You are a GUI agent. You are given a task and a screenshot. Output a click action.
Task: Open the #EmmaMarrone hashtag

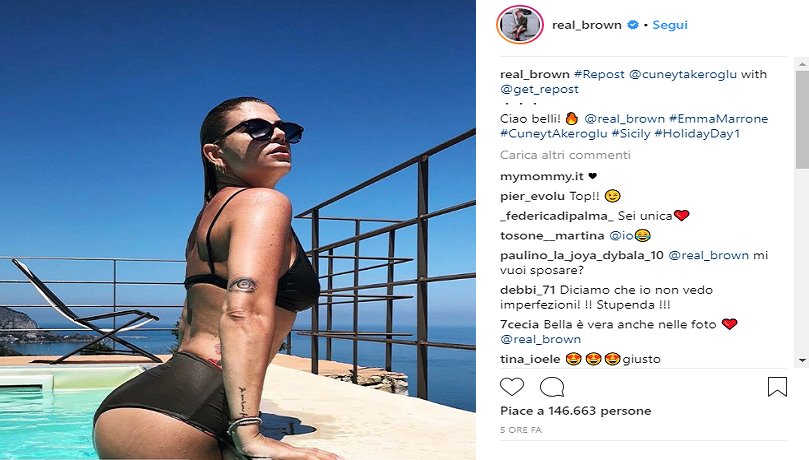(x=718, y=119)
